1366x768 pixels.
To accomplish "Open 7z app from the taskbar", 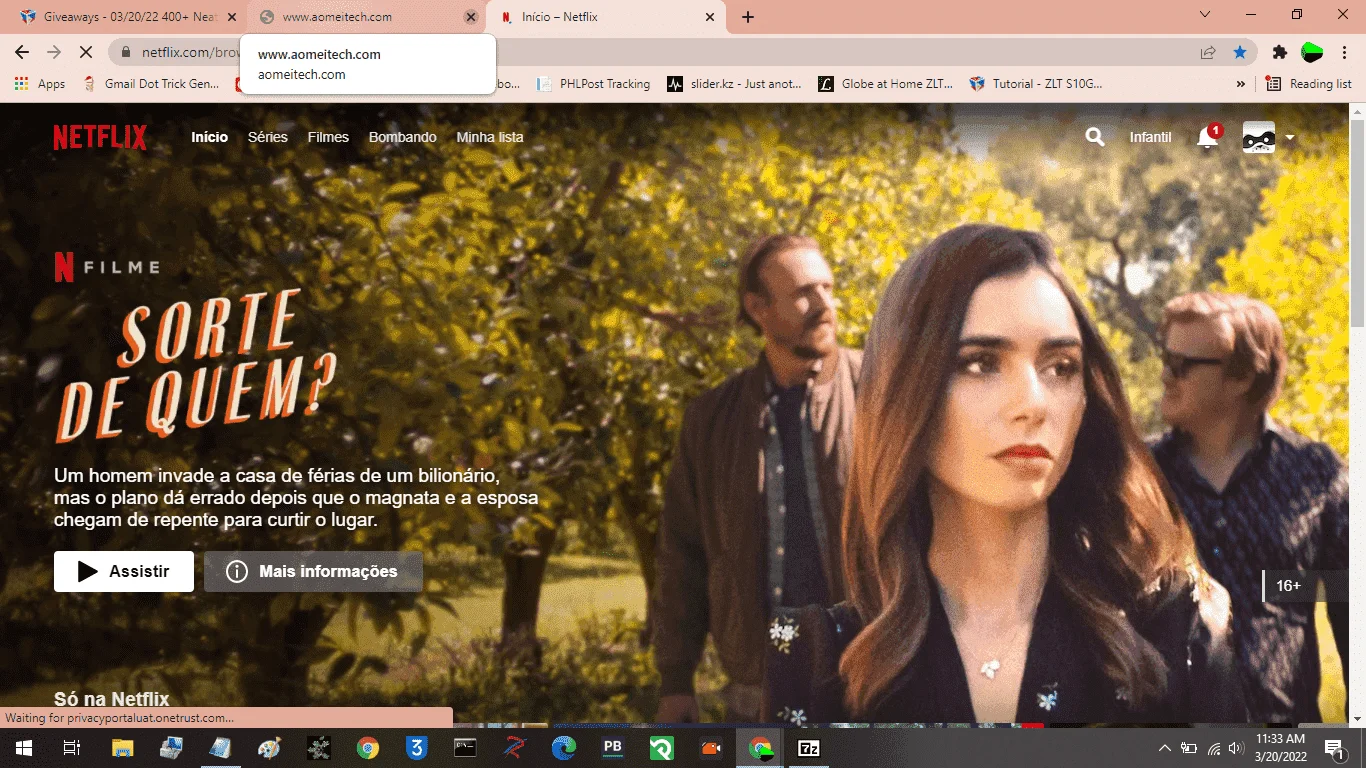I will point(809,748).
